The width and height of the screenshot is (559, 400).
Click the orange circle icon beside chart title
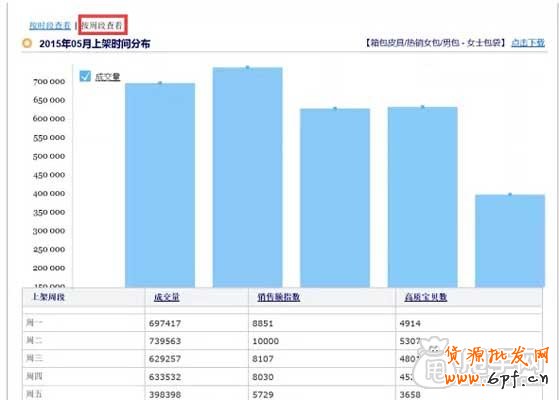click(x=27, y=43)
